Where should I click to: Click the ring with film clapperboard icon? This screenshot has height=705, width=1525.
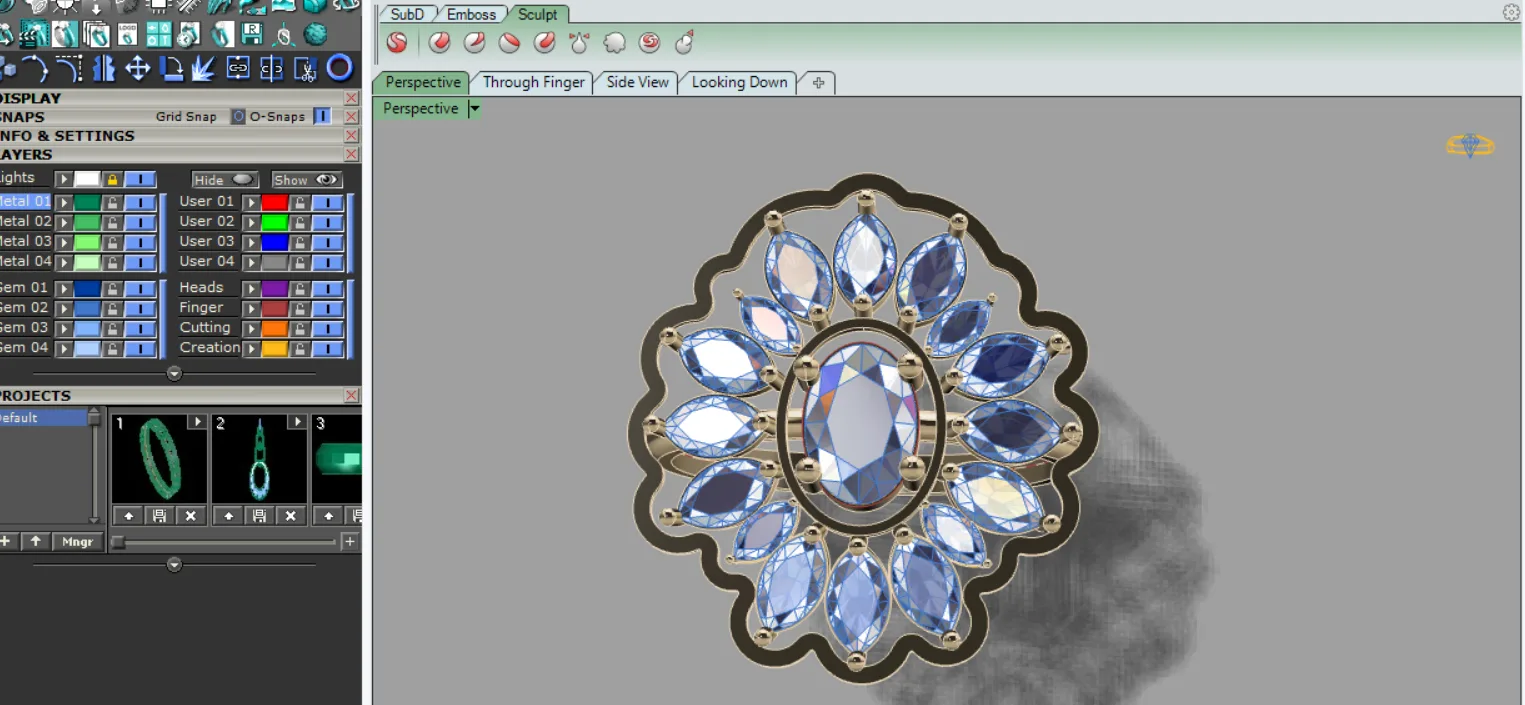click(35, 35)
